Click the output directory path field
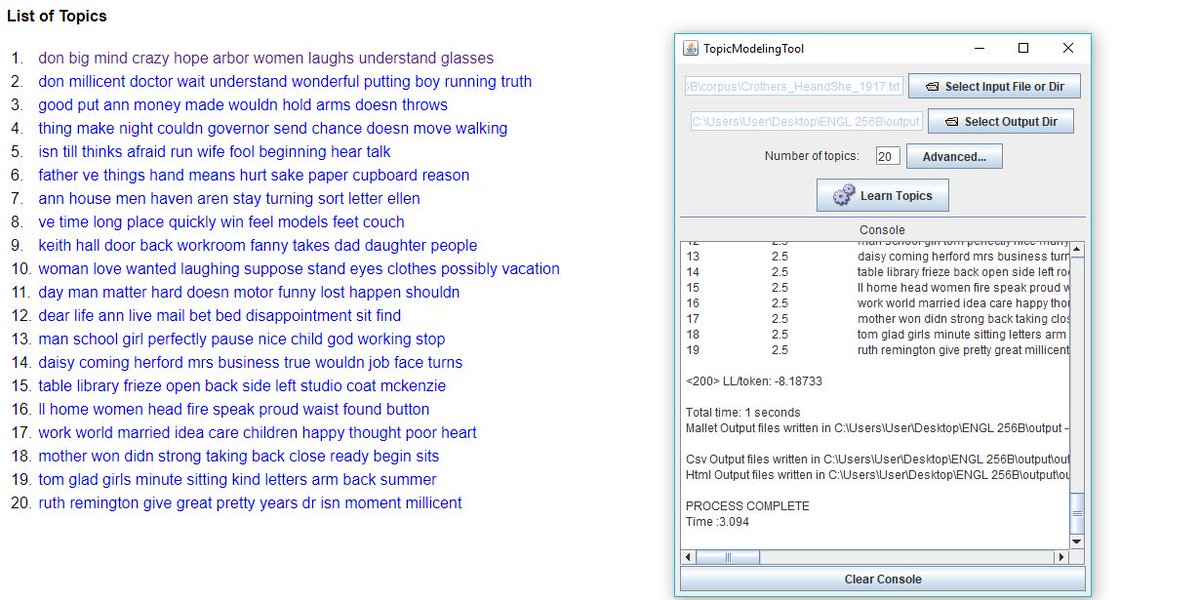 click(806, 122)
